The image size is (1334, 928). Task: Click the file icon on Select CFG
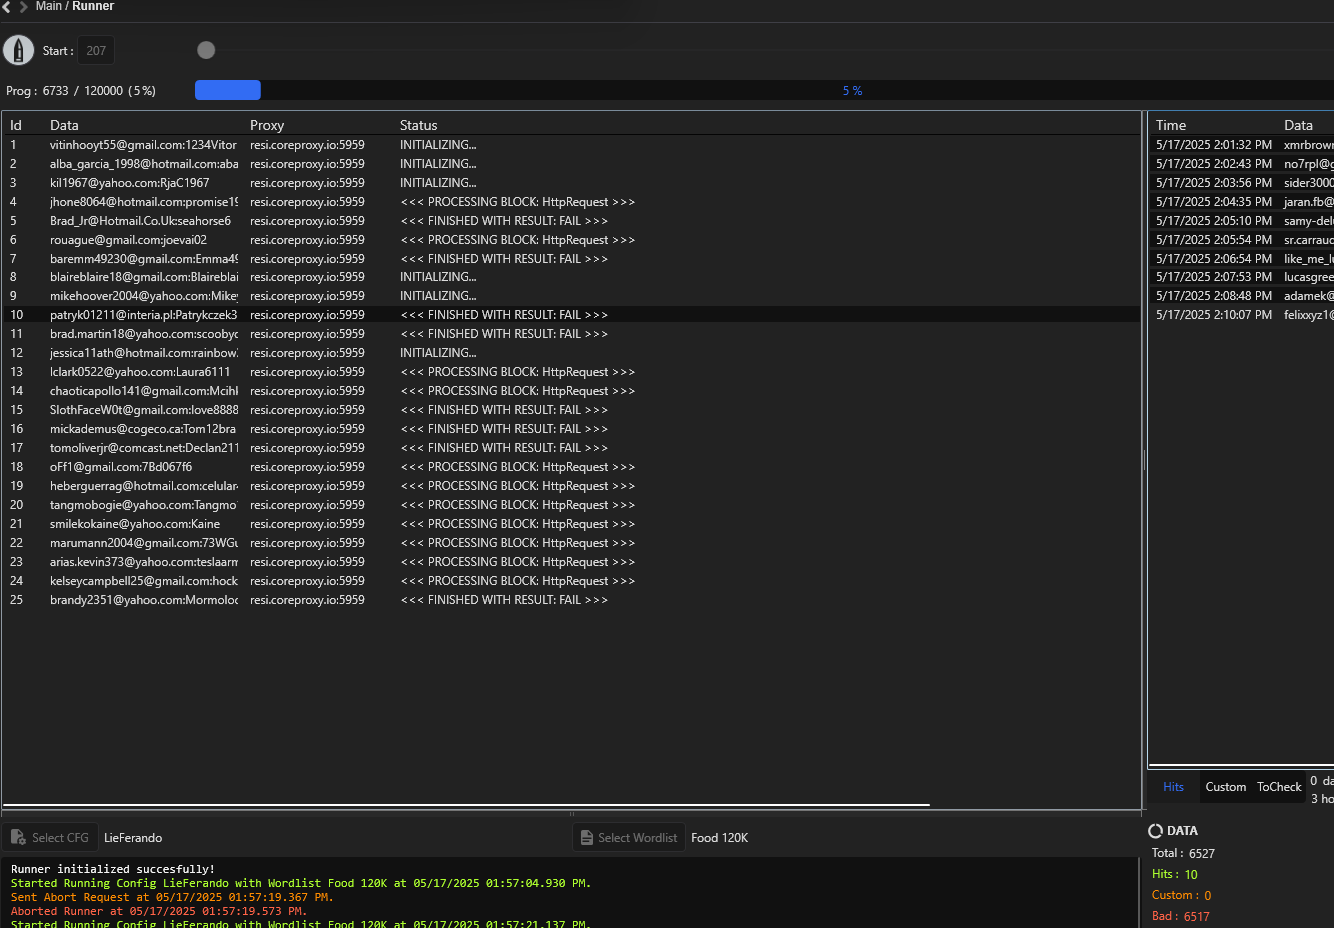18,838
